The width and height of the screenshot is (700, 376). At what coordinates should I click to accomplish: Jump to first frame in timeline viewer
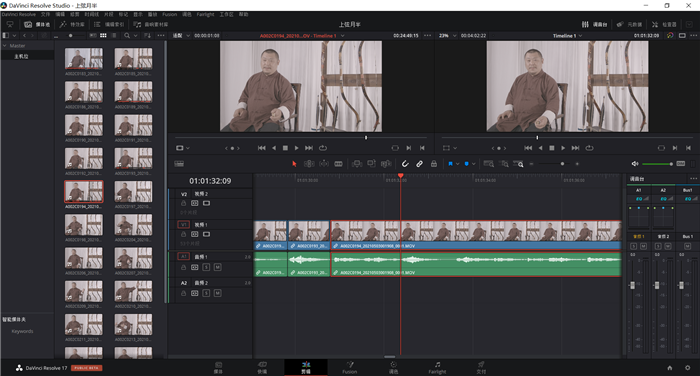[x=528, y=148]
